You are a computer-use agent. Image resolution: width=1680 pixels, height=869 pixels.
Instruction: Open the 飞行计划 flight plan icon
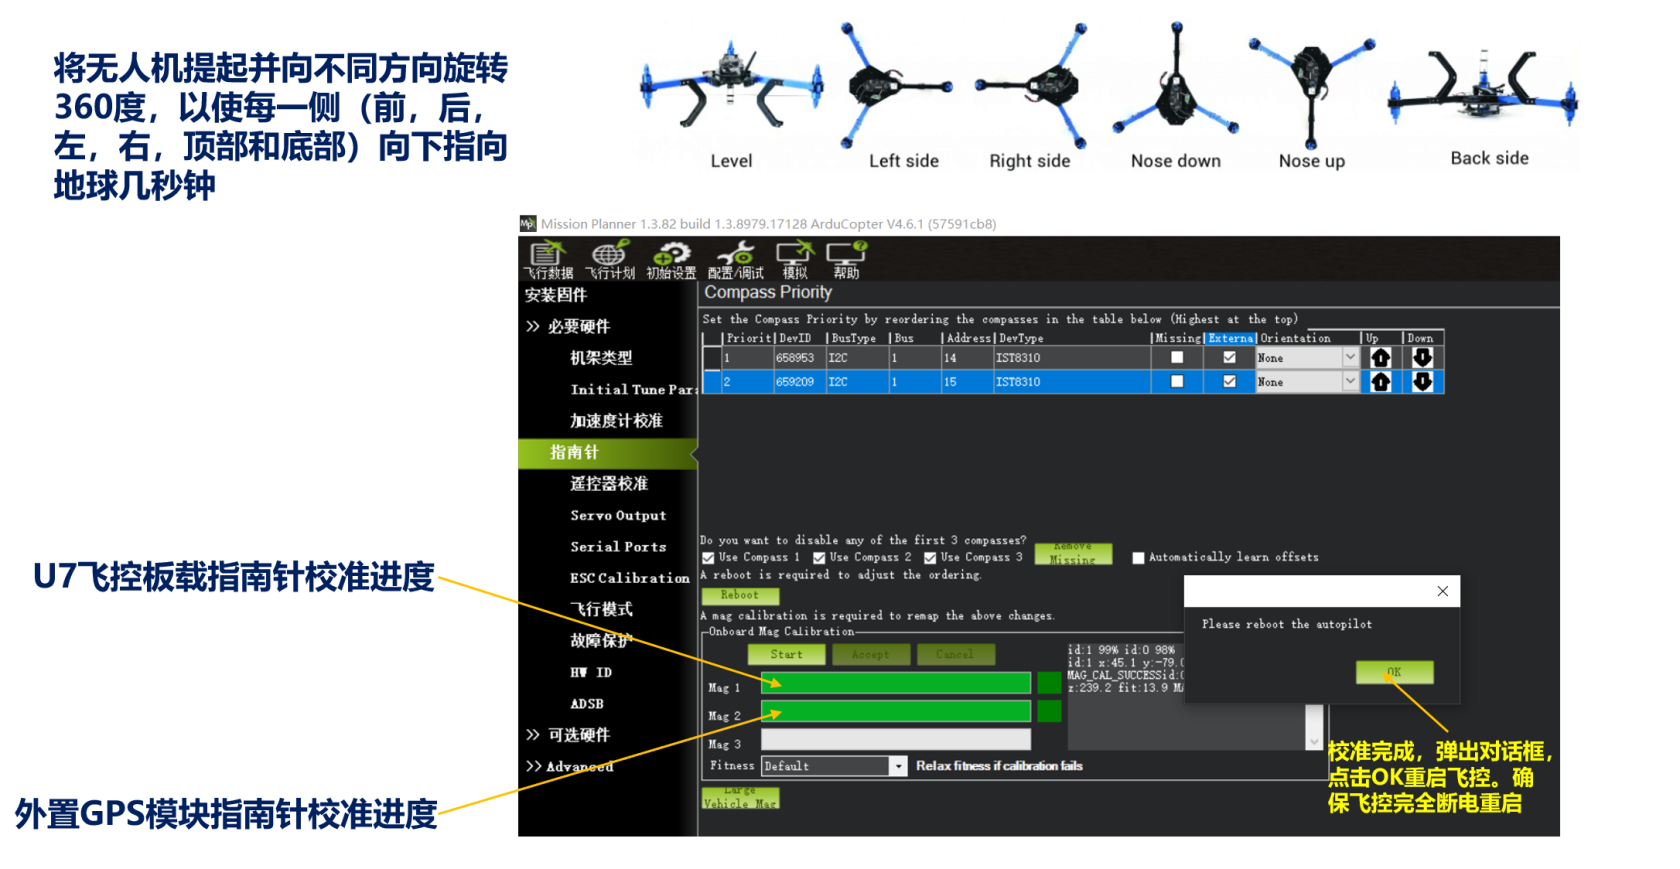coord(609,259)
